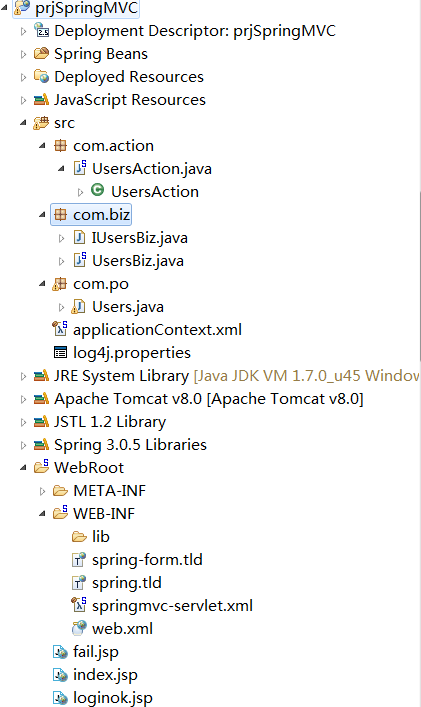421x707 pixels.
Task: Expand the Users.java node
Action: coord(61,307)
